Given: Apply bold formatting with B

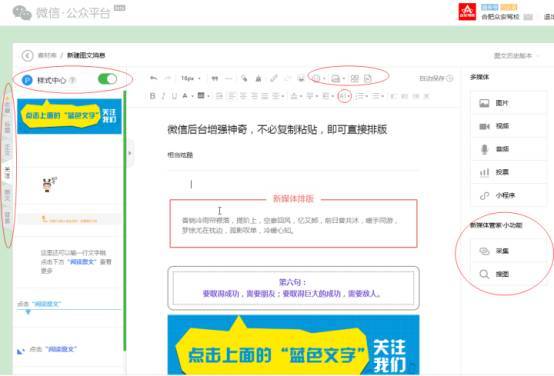Looking at the screenshot, I should point(153,96).
